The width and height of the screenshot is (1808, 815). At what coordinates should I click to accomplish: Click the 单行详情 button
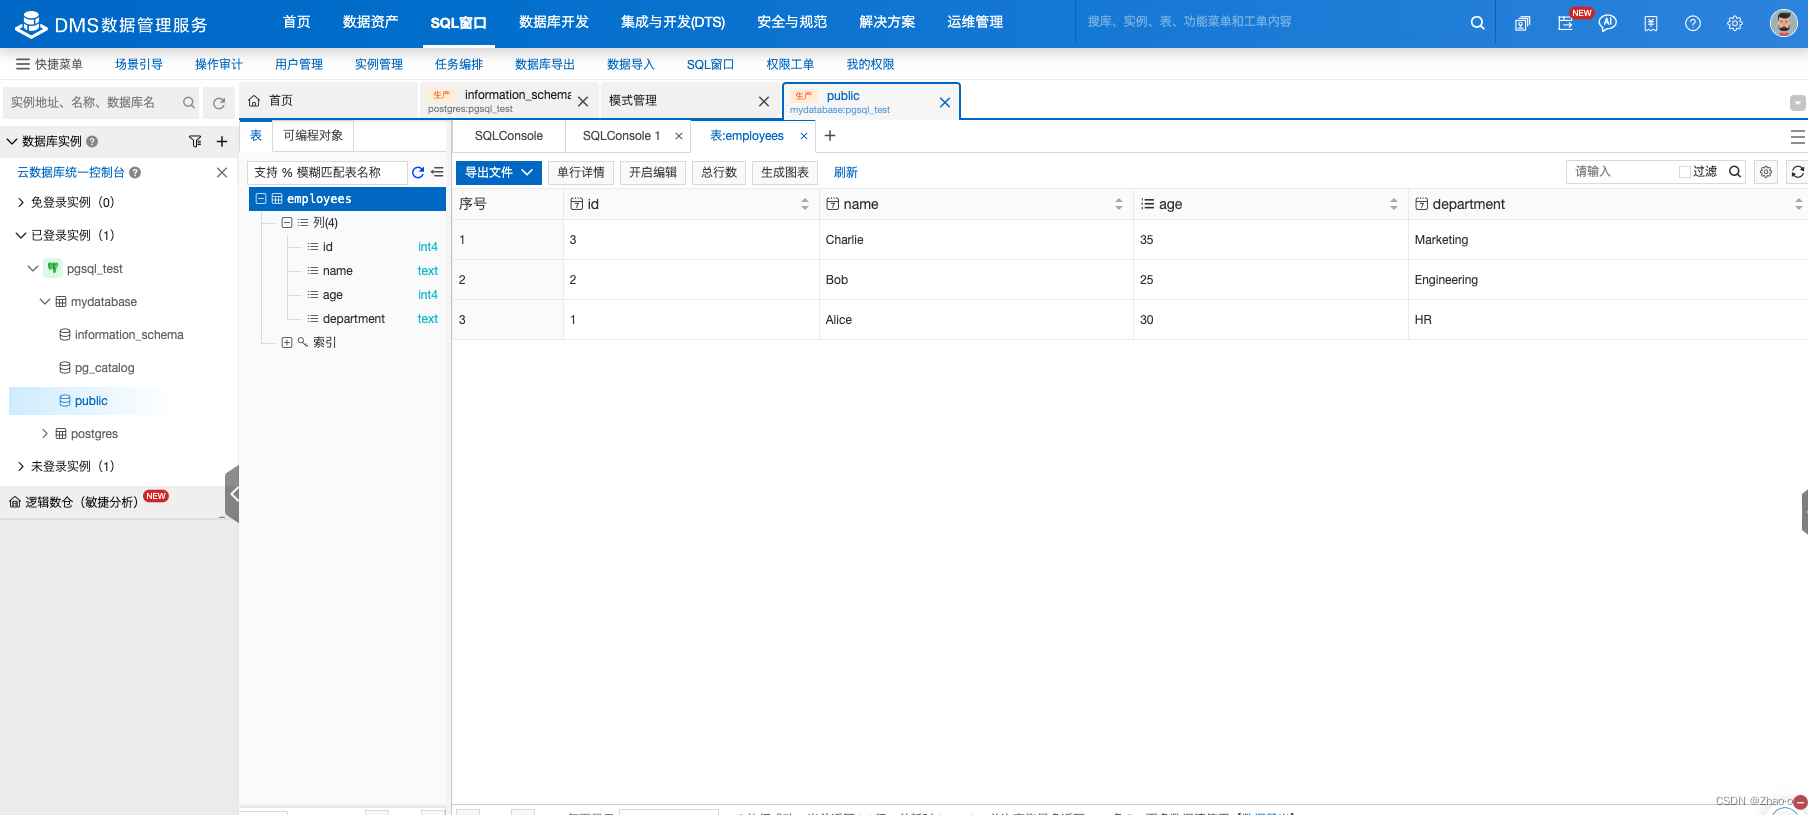581,172
